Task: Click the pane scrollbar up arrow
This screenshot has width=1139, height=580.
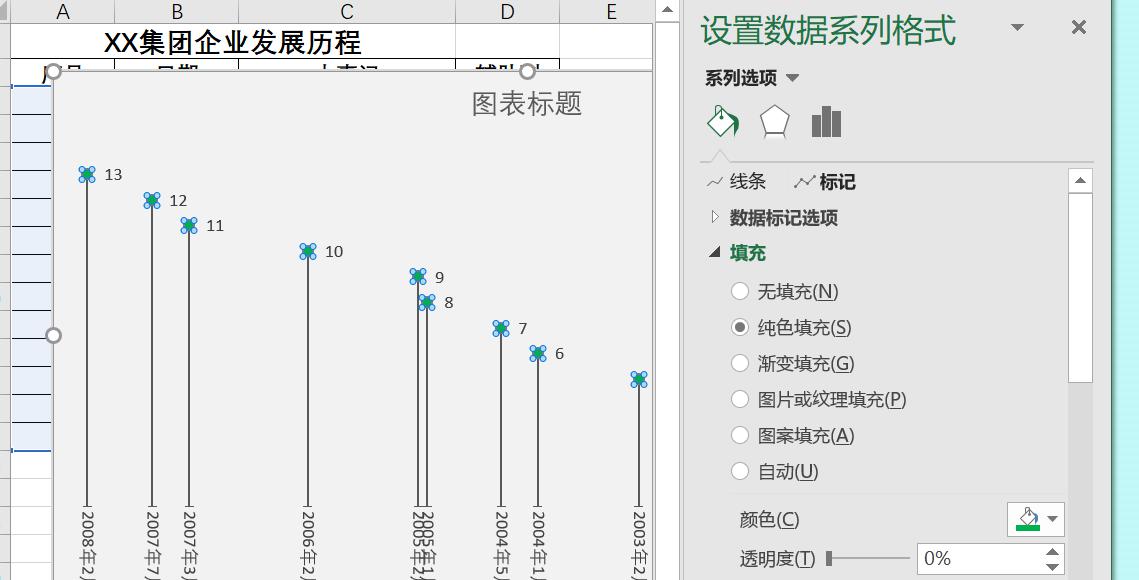Action: pos(1080,181)
